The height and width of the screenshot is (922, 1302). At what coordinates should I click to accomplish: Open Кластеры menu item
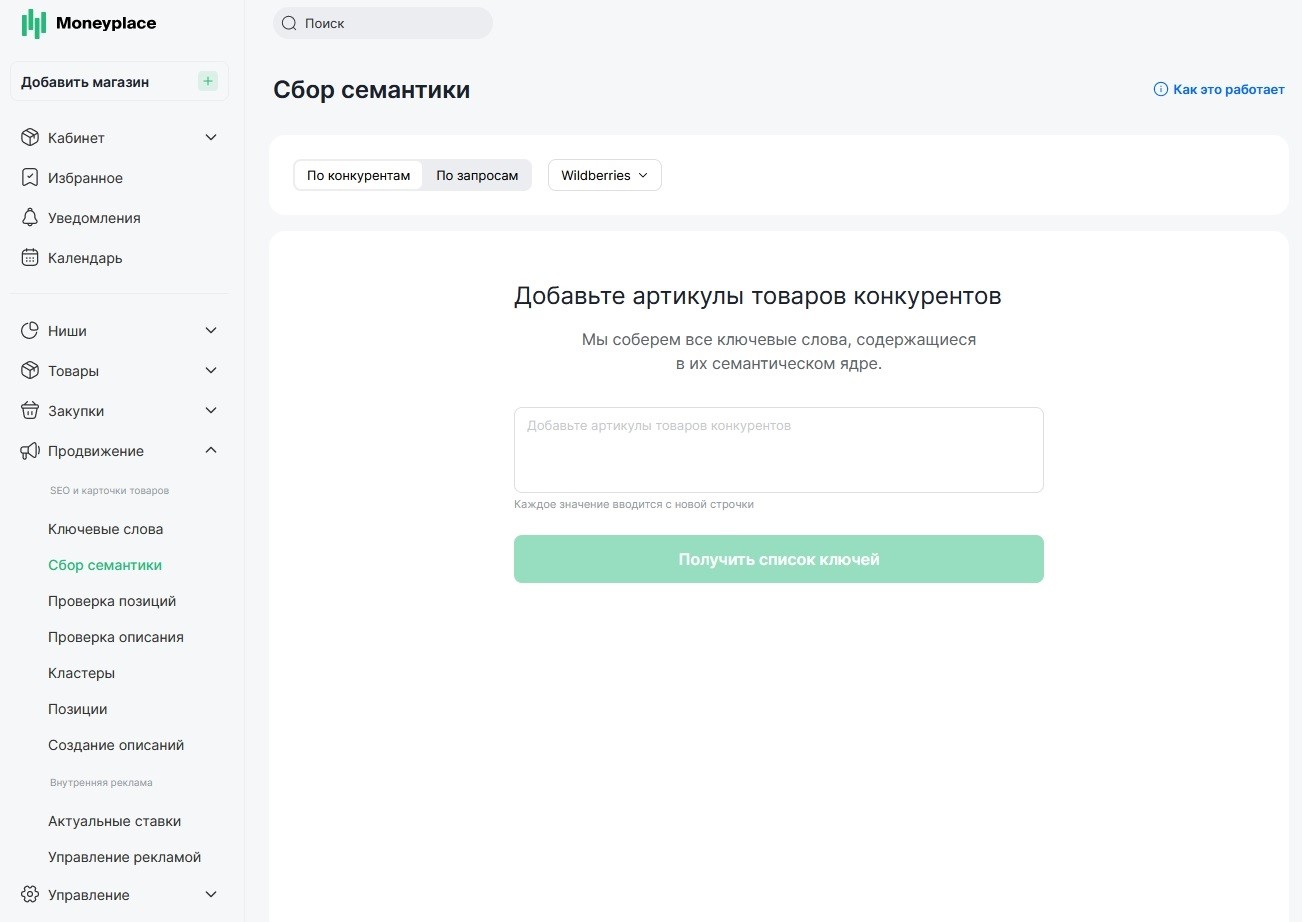coord(81,673)
